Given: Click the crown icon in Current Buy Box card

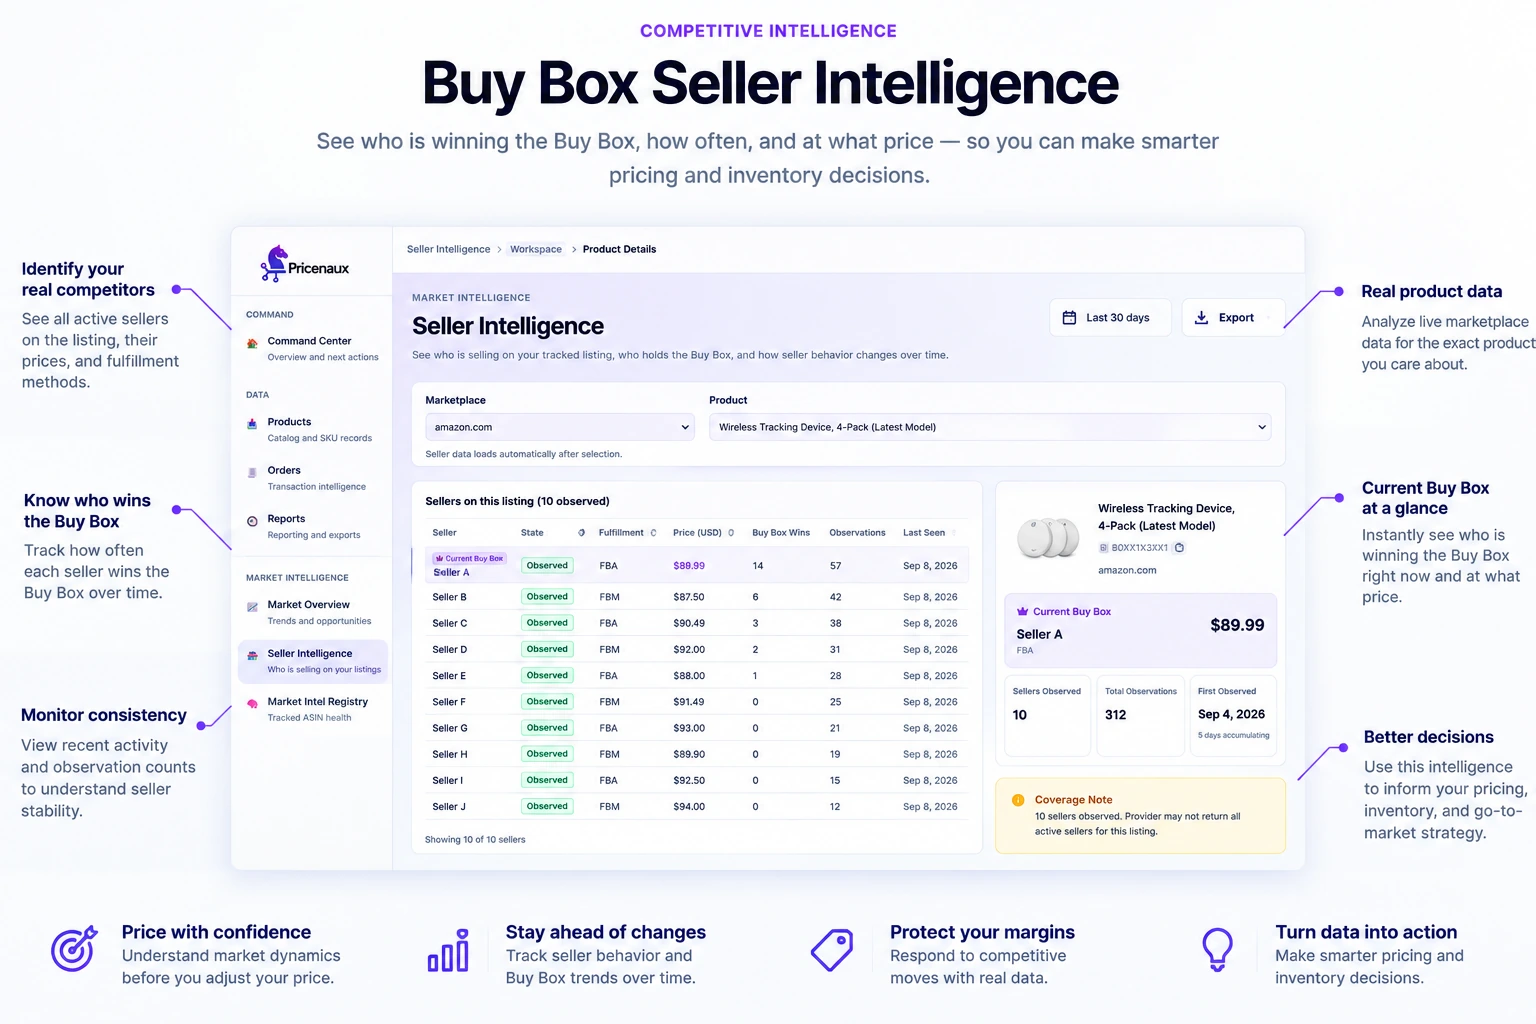Looking at the screenshot, I should [x=1022, y=611].
